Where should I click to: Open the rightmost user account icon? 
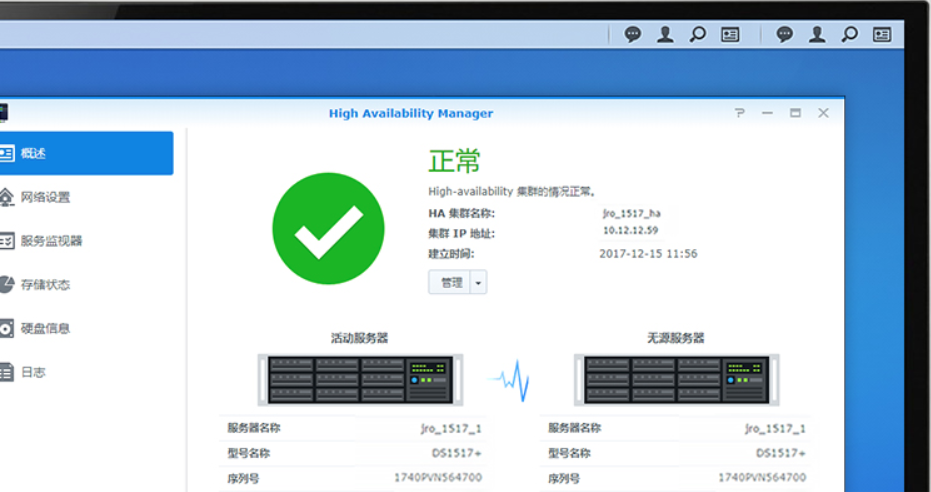click(x=817, y=34)
